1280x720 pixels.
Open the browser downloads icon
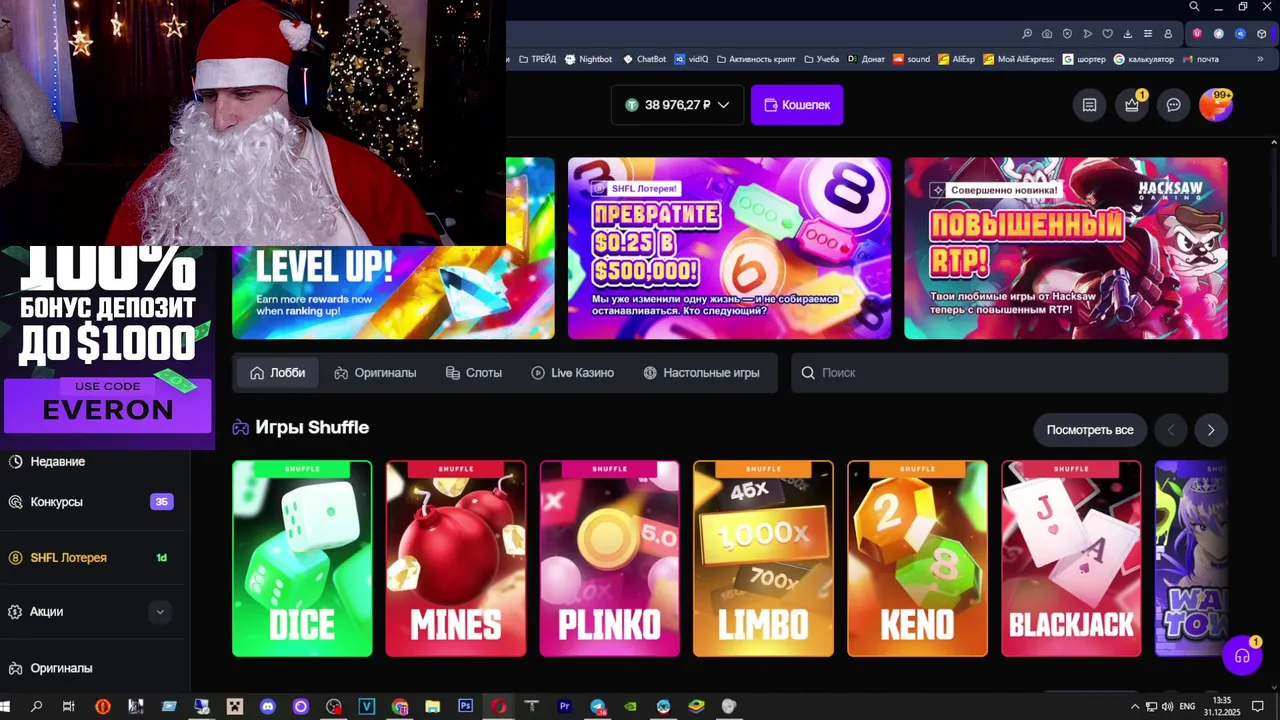(x=1127, y=34)
